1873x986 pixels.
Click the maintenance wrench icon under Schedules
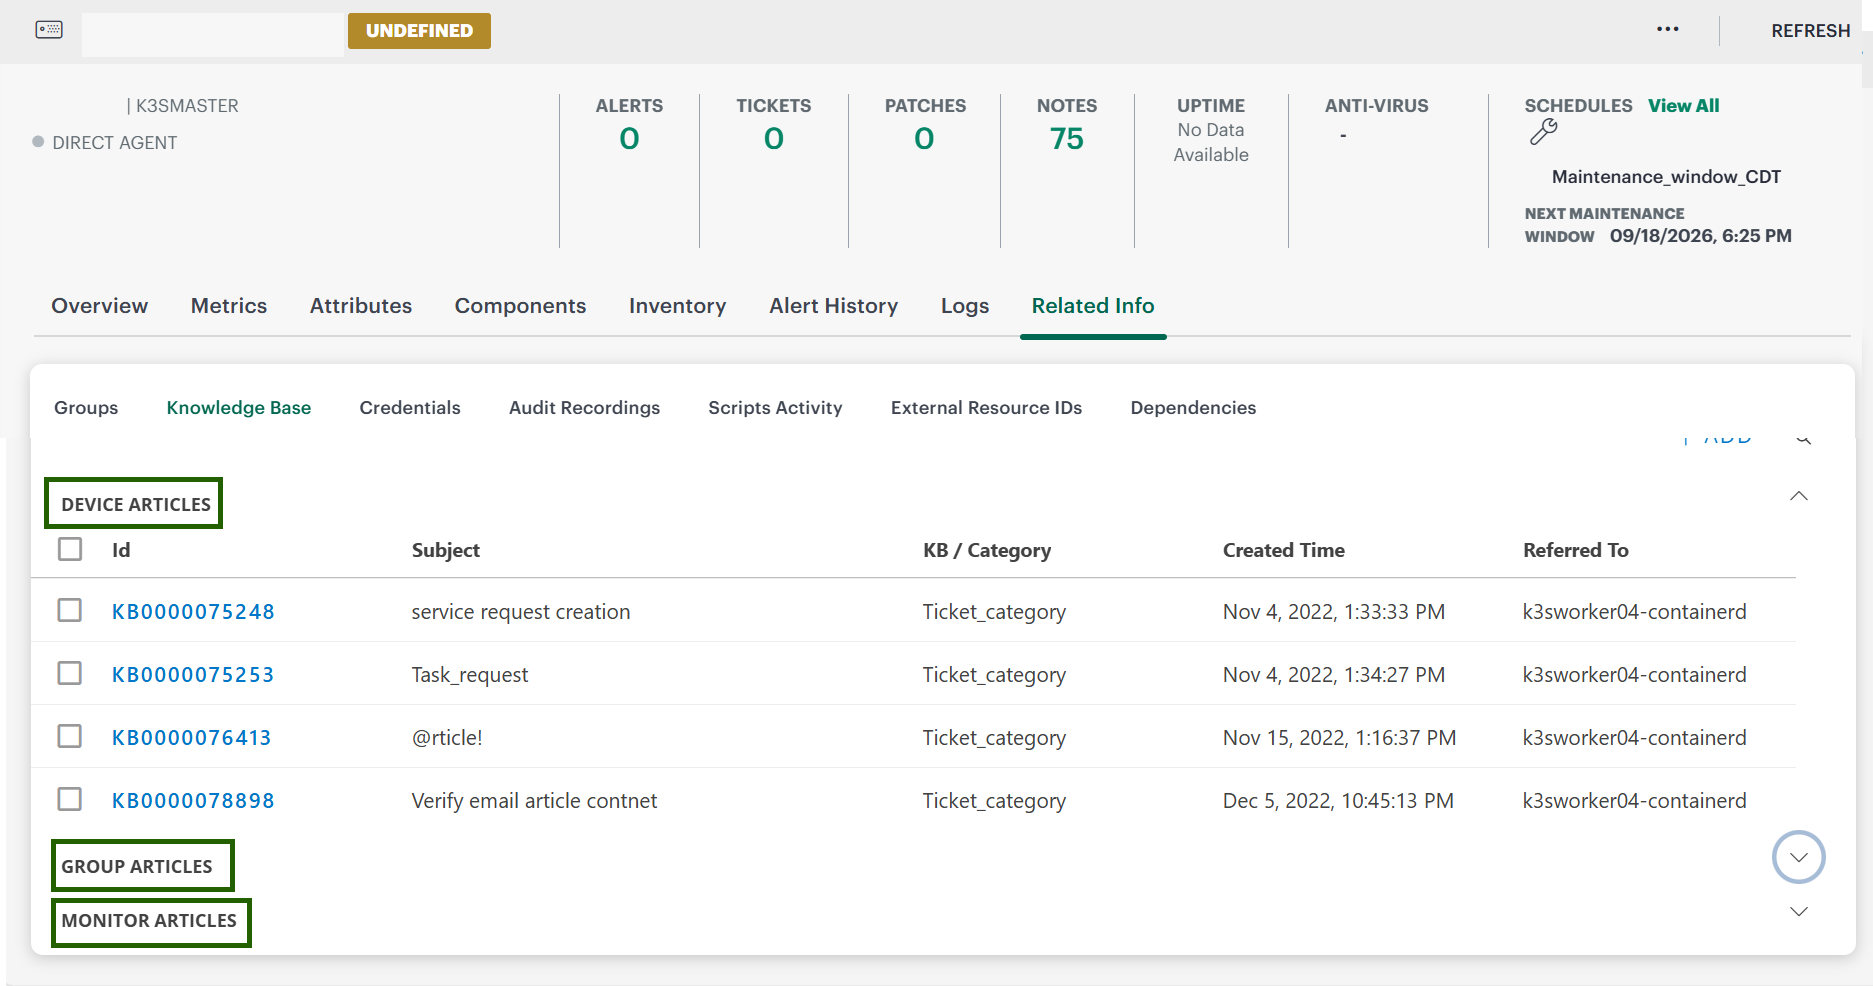click(x=1543, y=132)
